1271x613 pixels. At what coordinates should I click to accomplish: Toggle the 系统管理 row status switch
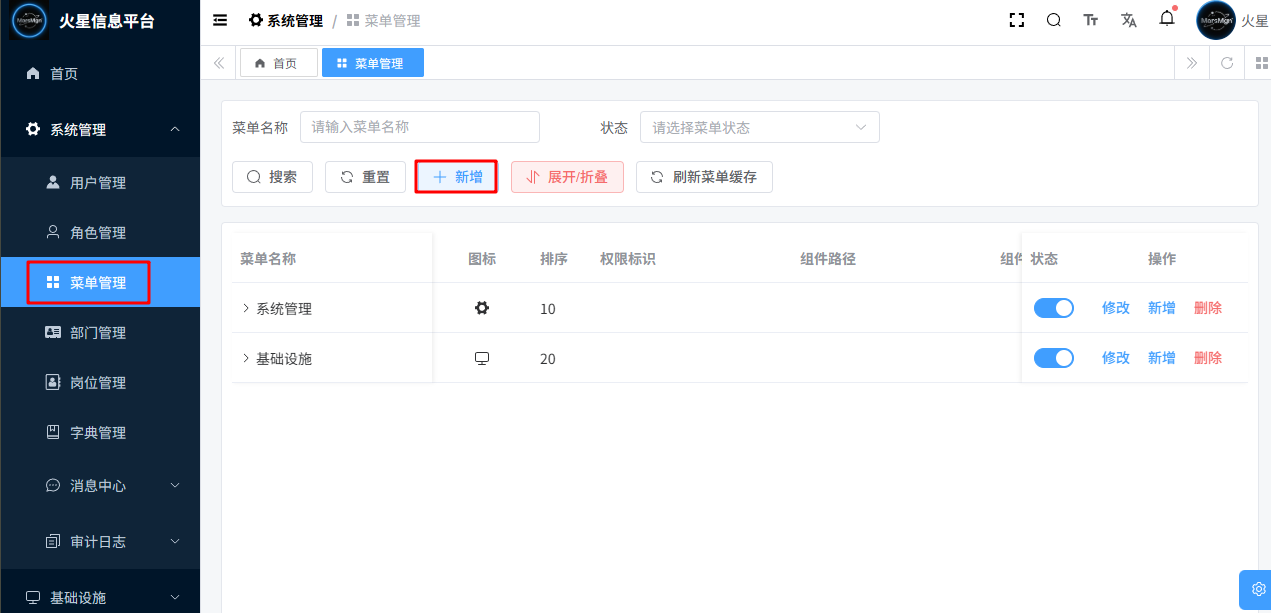1053,308
